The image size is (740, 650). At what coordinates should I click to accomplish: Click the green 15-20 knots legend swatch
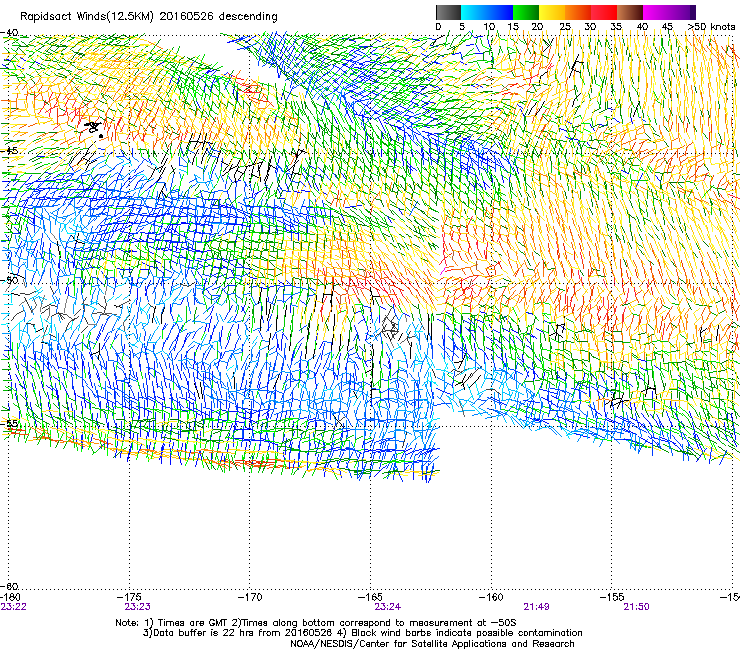(x=526, y=12)
